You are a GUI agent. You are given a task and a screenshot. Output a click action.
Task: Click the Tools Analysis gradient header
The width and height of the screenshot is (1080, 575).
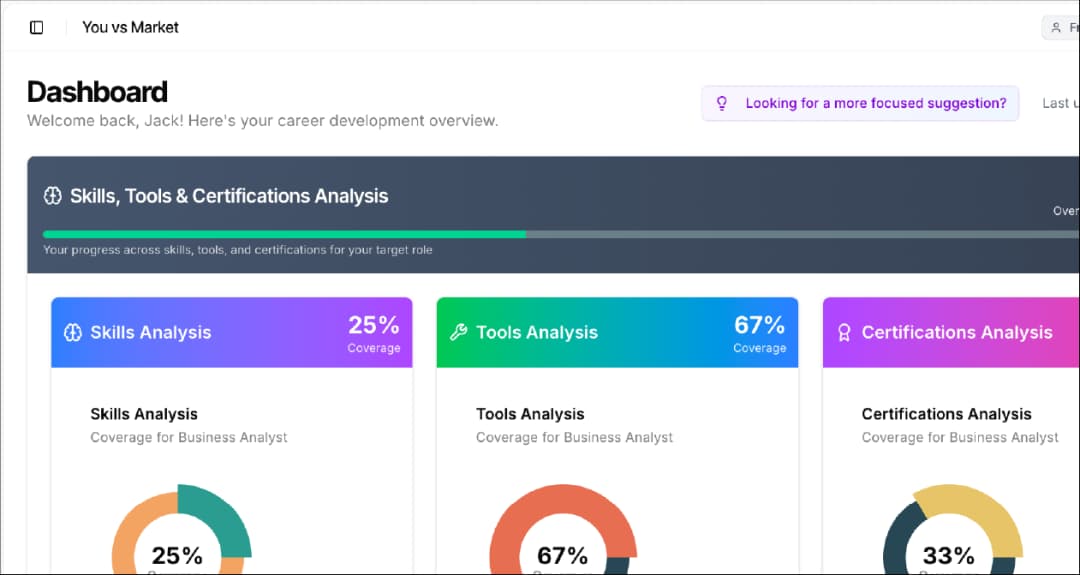(617, 333)
